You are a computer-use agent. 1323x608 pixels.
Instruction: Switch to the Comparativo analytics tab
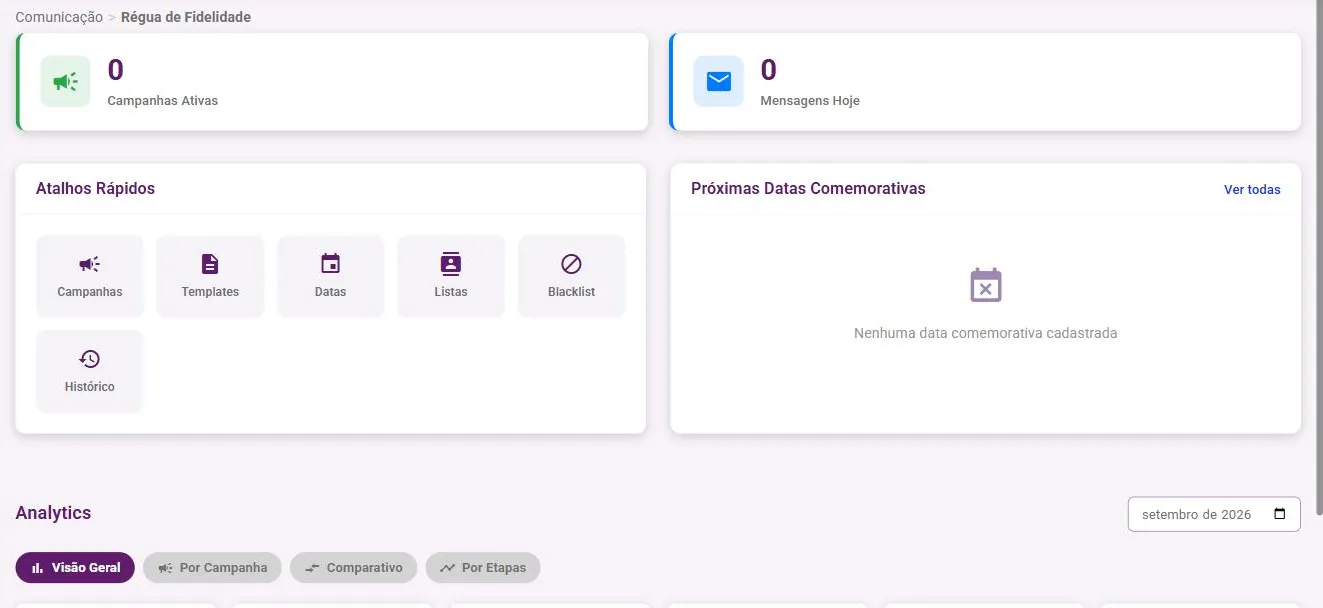point(353,568)
